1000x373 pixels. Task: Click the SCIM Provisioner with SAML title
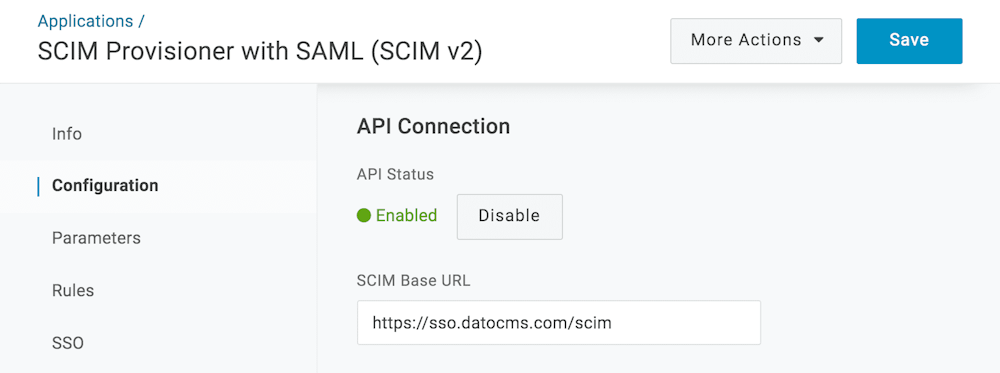click(x=260, y=52)
